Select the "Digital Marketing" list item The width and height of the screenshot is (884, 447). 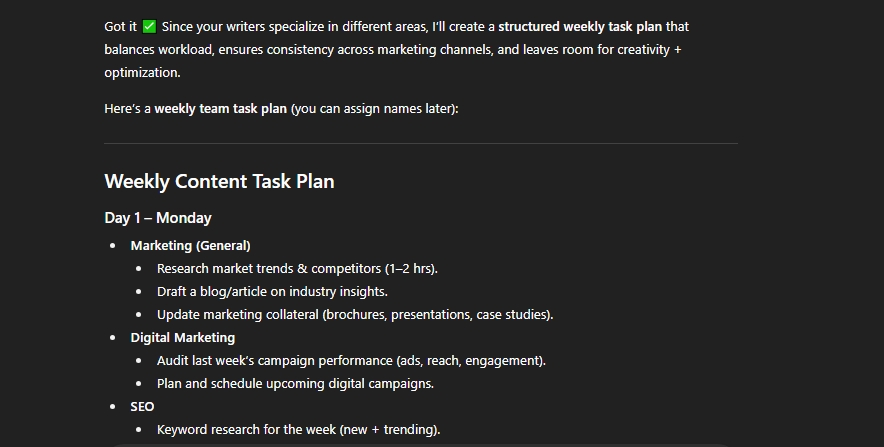182,338
